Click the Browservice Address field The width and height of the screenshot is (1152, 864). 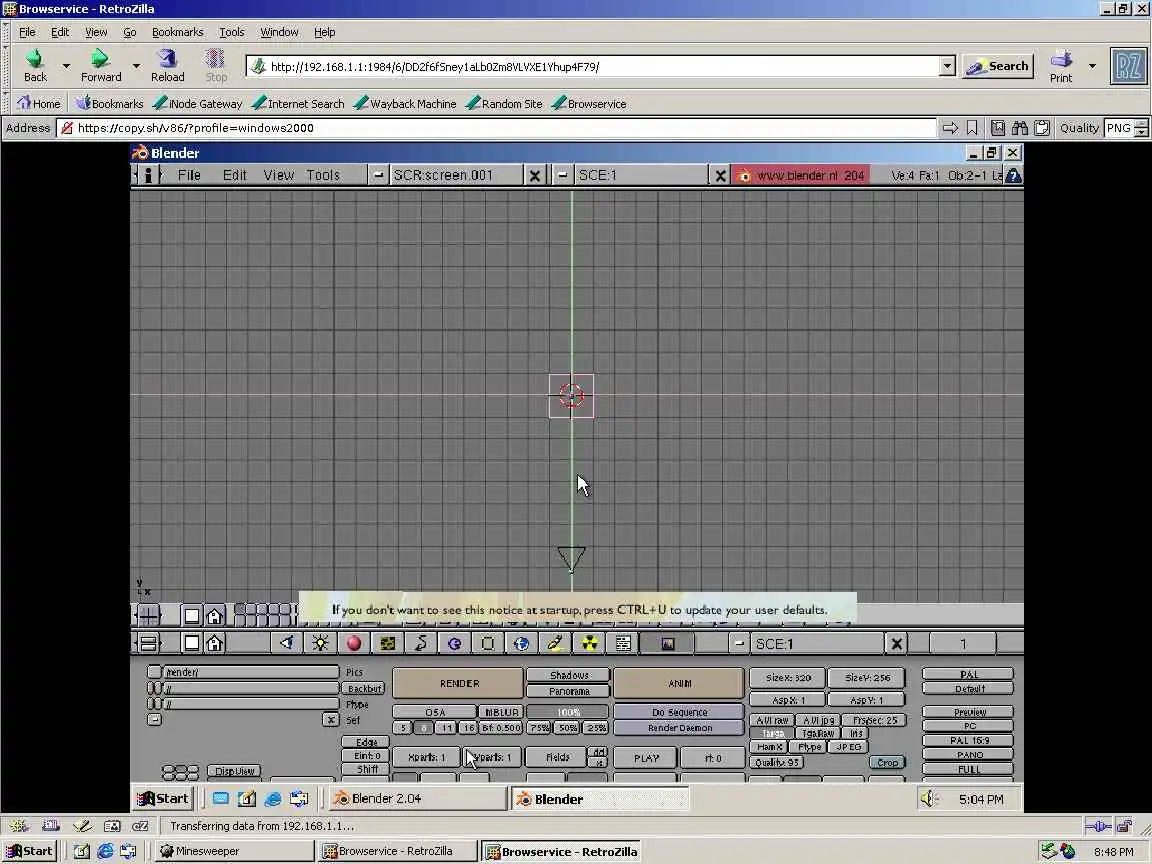[497, 128]
